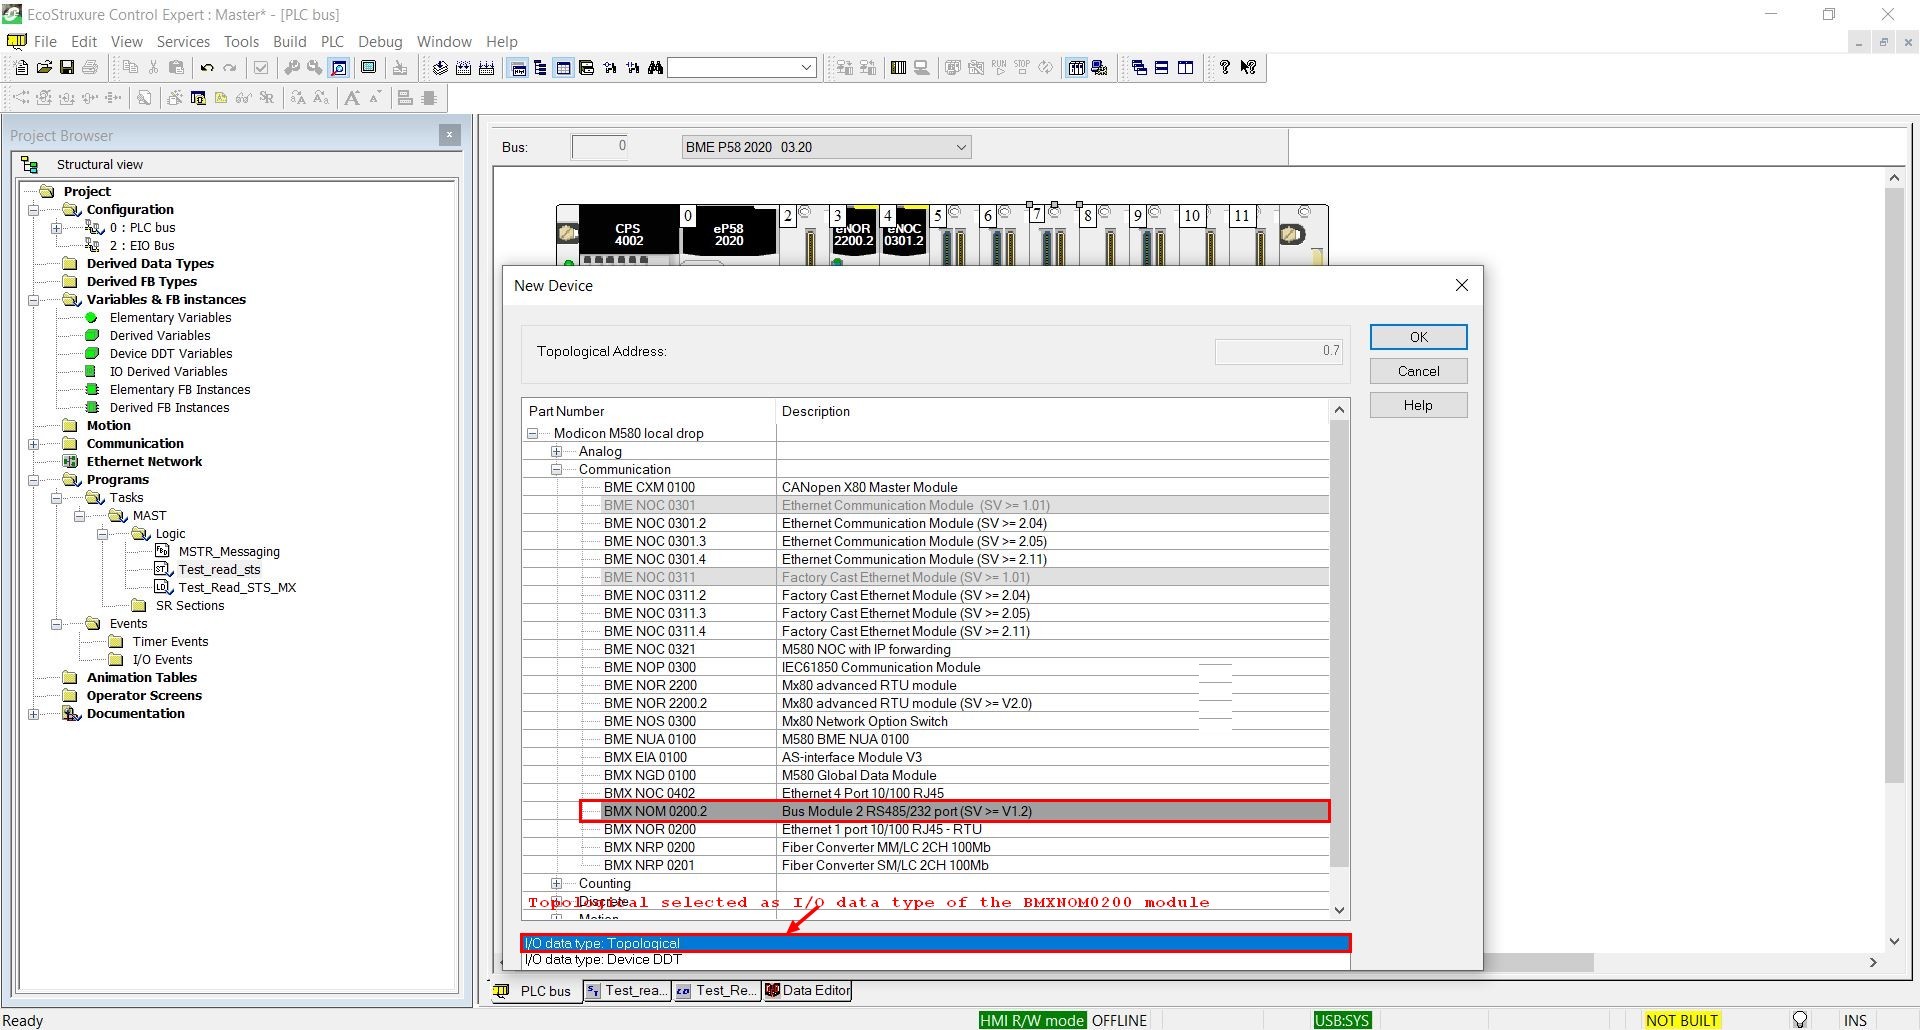
Task: Click the Undo arrow icon
Action: (207, 68)
